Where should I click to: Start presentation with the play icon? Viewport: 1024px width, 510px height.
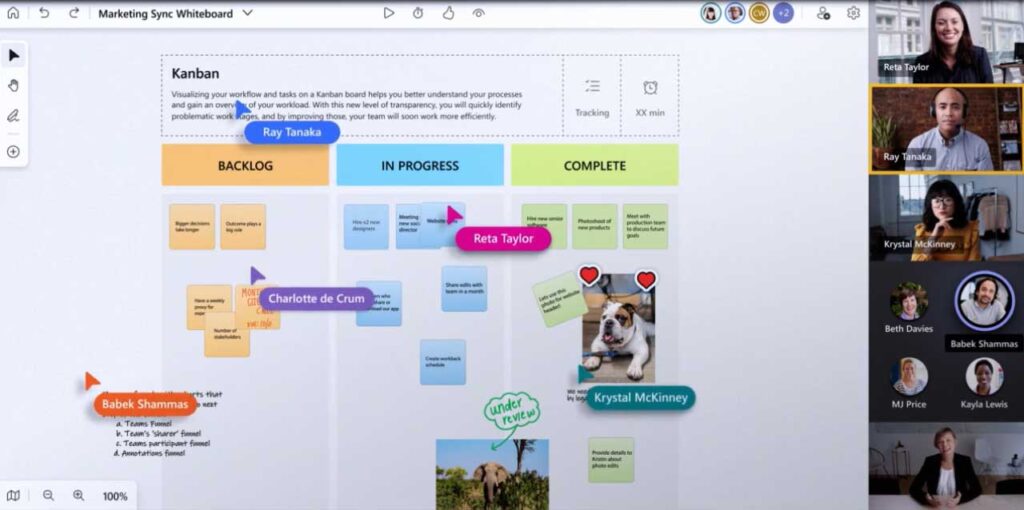[389, 13]
